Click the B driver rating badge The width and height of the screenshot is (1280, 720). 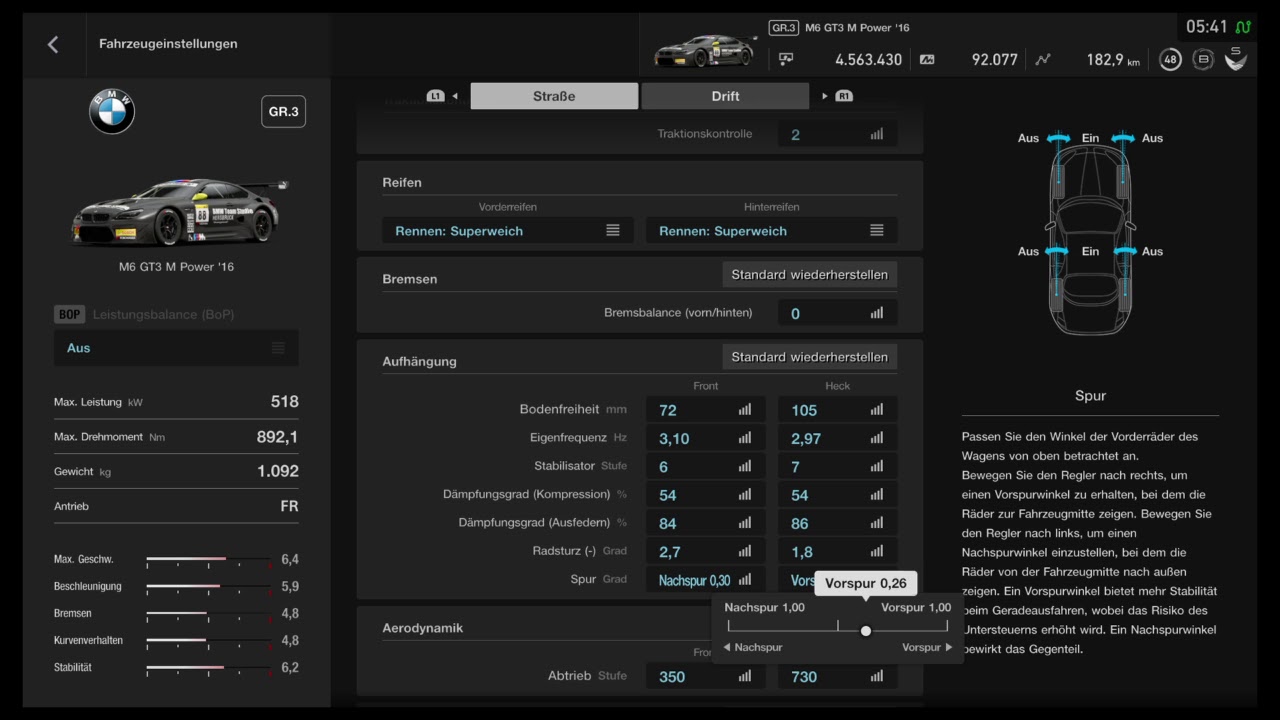pos(1204,59)
